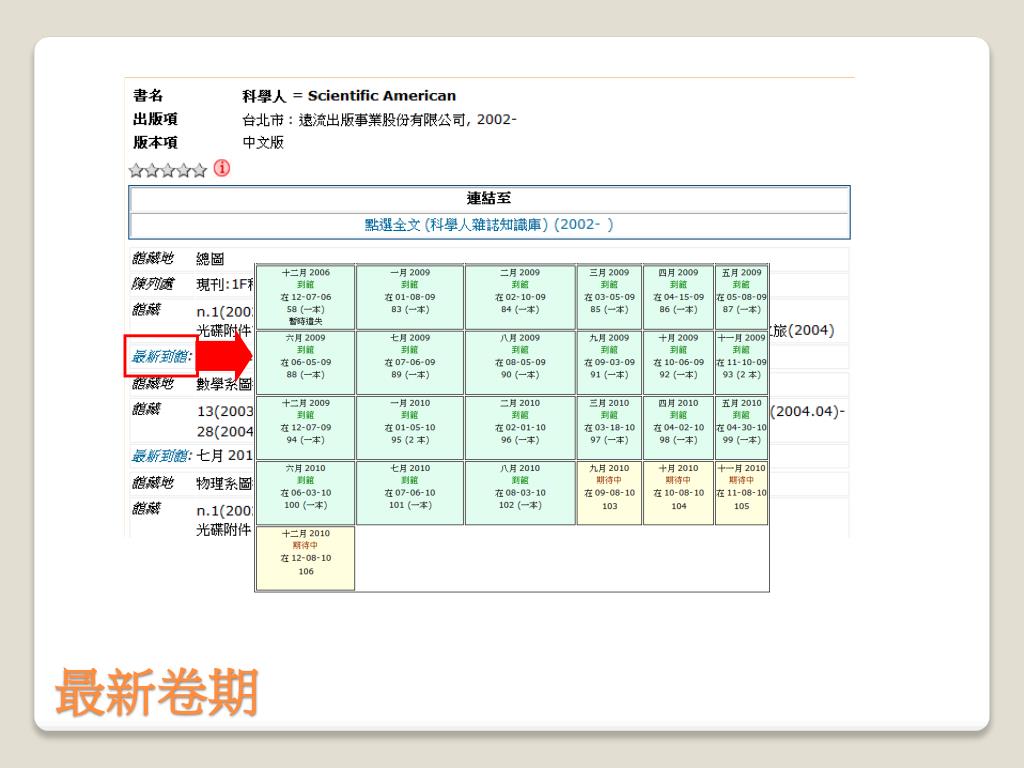Select the 七月 2010 issue cell
This screenshot has height=768, width=1024.
click(x=409, y=492)
